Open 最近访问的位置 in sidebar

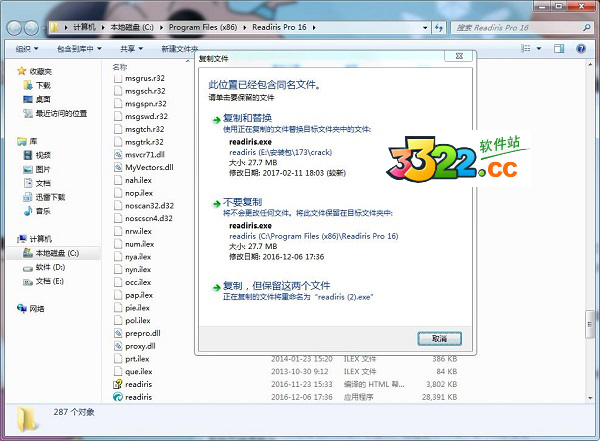click(55, 113)
